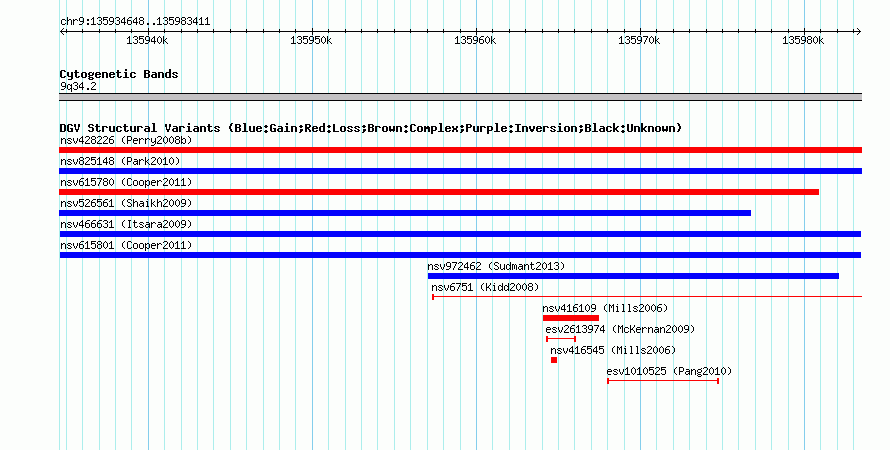Viewport: 890px width, 450px height.
Task: Select the red esv1010525 bracket line
Action: [663, 381]
